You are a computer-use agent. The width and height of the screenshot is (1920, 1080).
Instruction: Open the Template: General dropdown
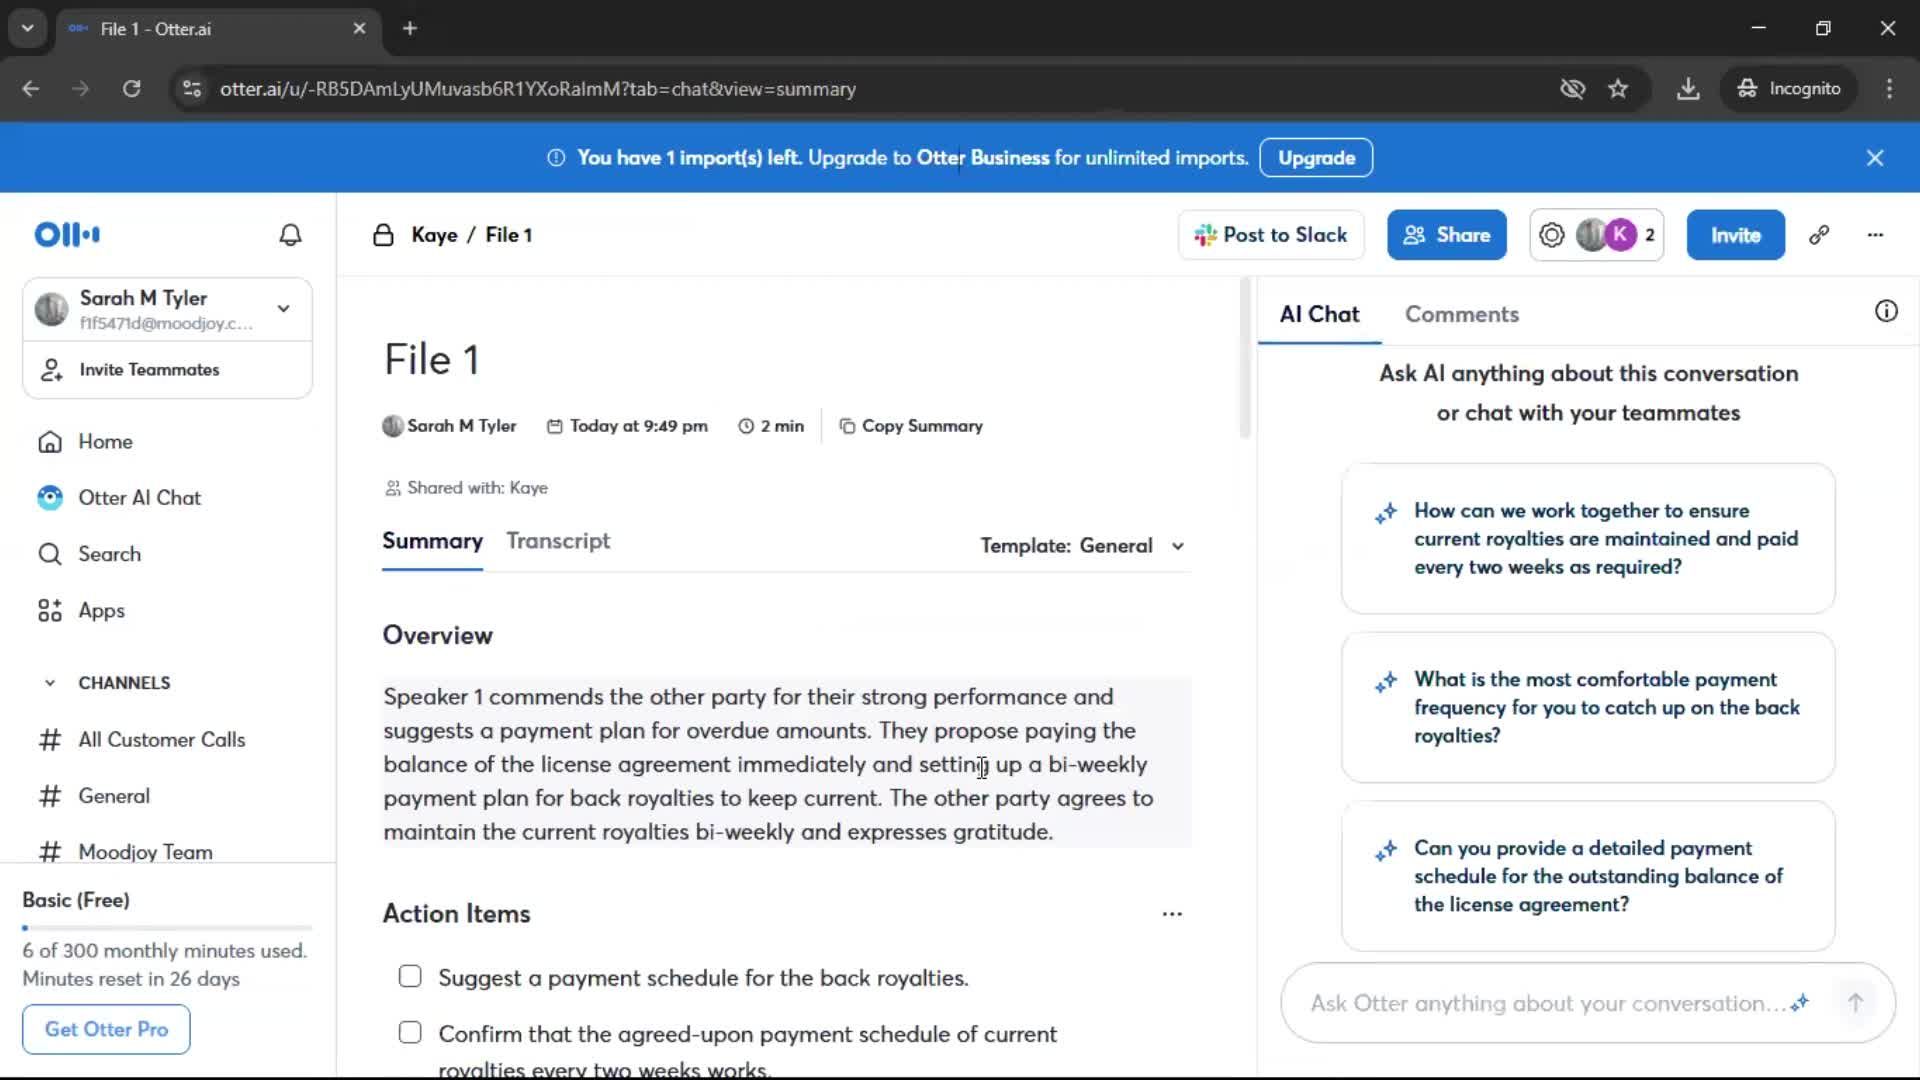1083,546
